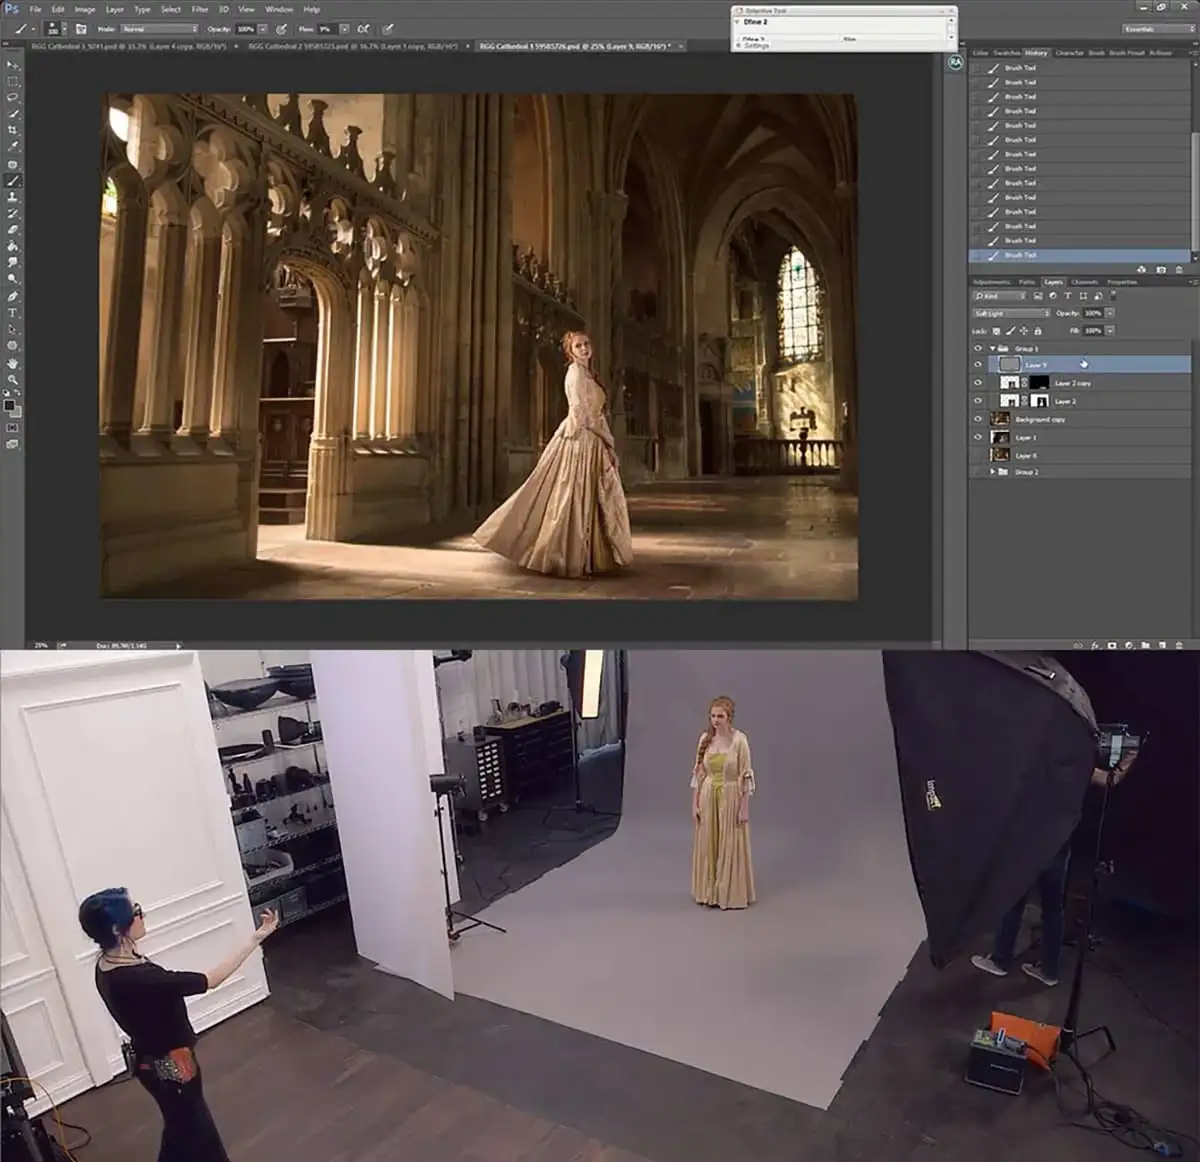Toggle visibility of Layer 2 copy
The width and height of the screenshot is (1200, 1162).
click(978, 383)
